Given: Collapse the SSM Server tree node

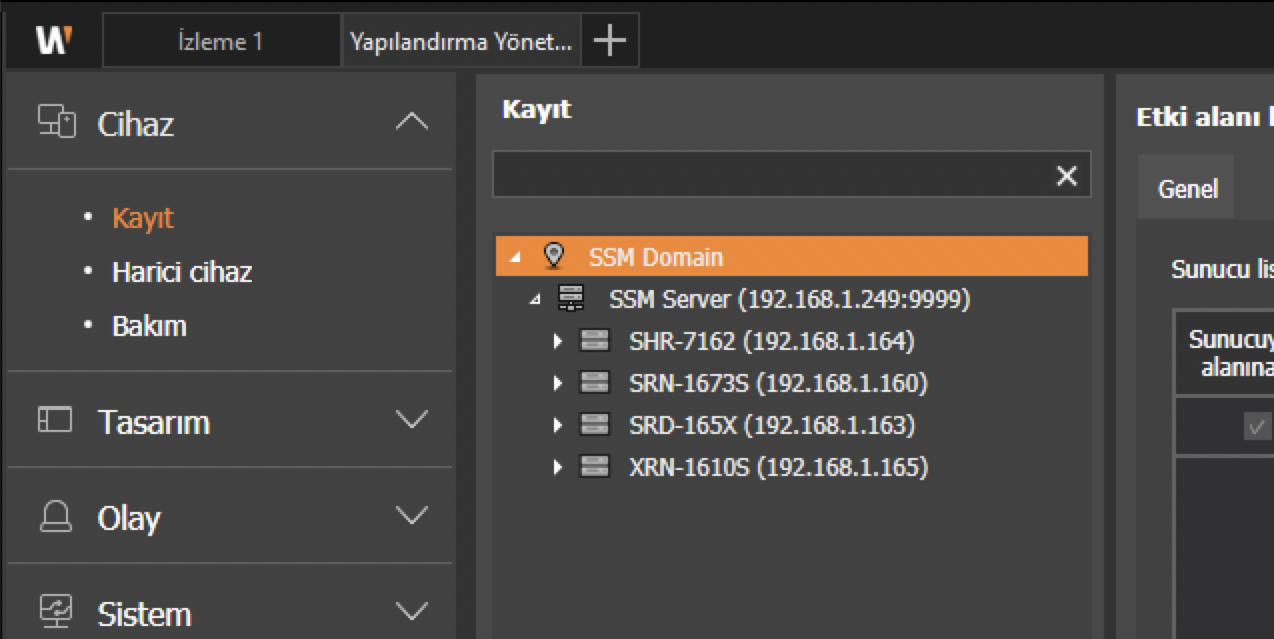Looking at the screenshot, I should 535,300.
